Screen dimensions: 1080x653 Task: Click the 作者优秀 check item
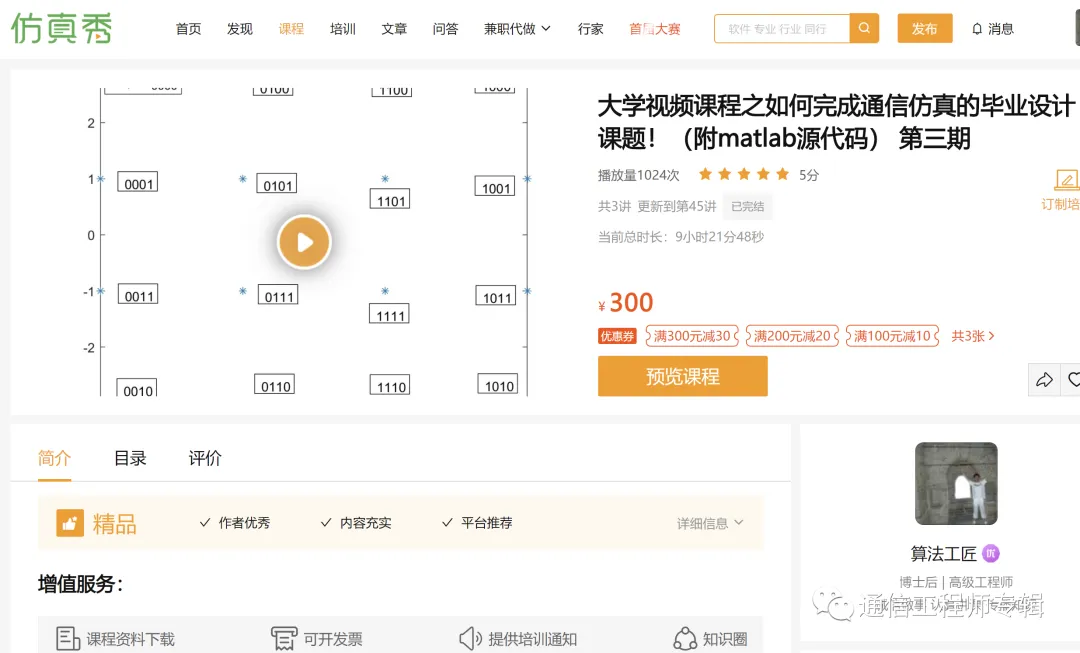pyautogui.click(x=235, y=523)
